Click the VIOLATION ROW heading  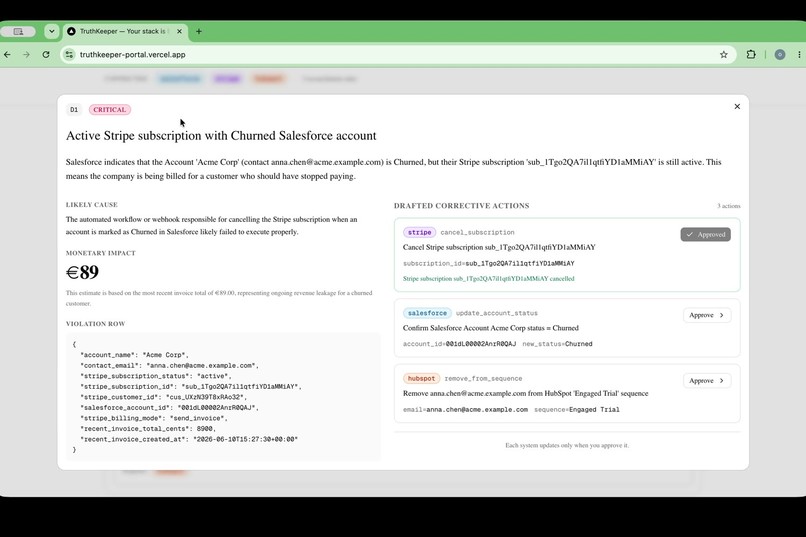pyautogui.click(x=96, y=324)
